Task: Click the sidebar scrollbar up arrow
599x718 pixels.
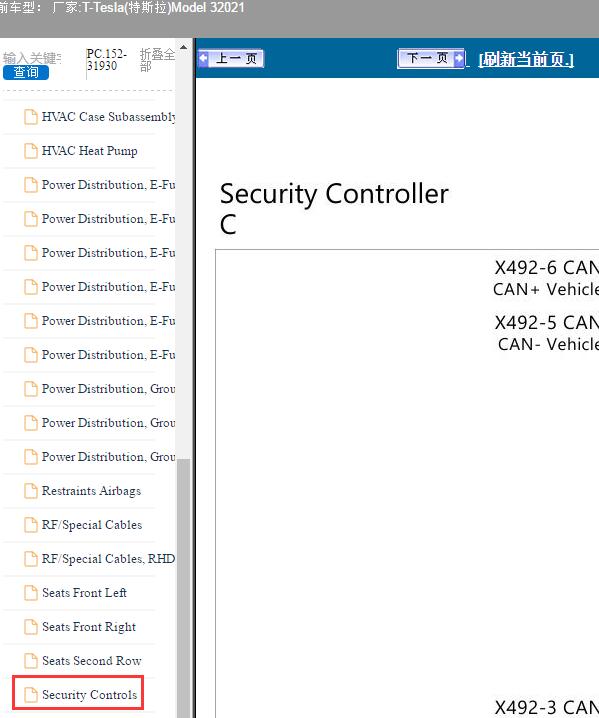Action: point(184,47)
